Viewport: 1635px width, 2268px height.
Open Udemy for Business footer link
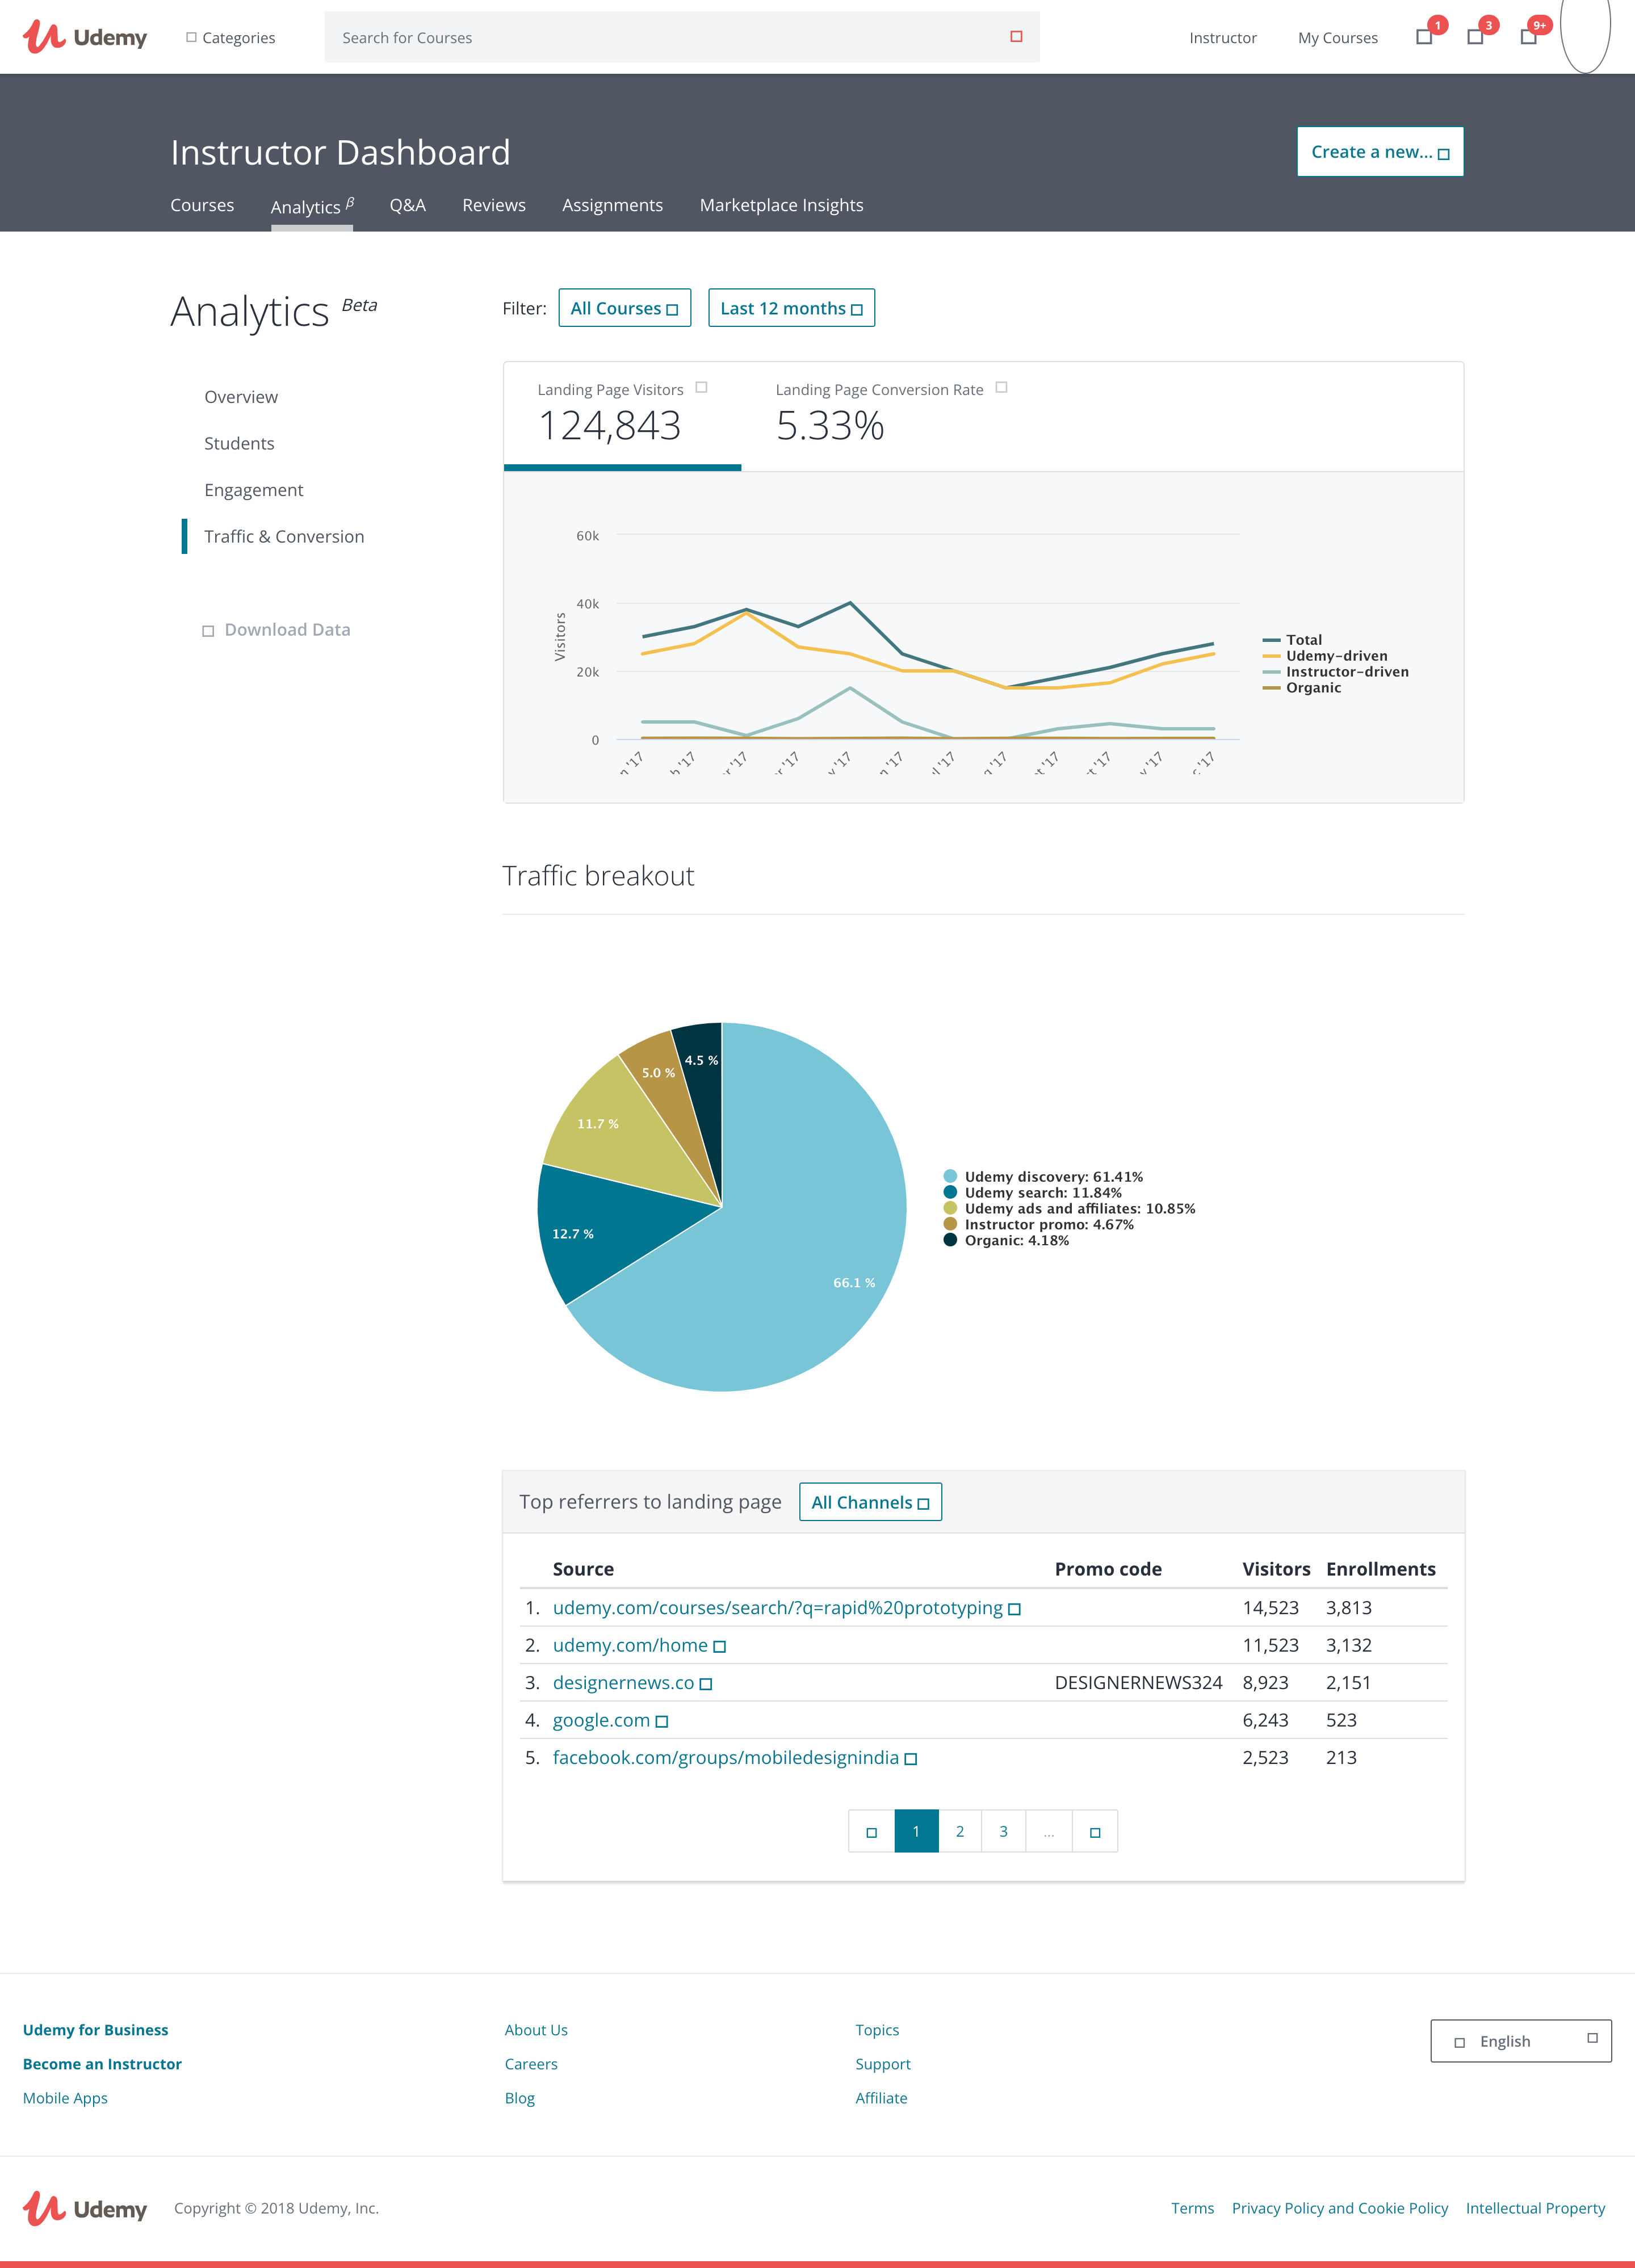point(95,2031)
